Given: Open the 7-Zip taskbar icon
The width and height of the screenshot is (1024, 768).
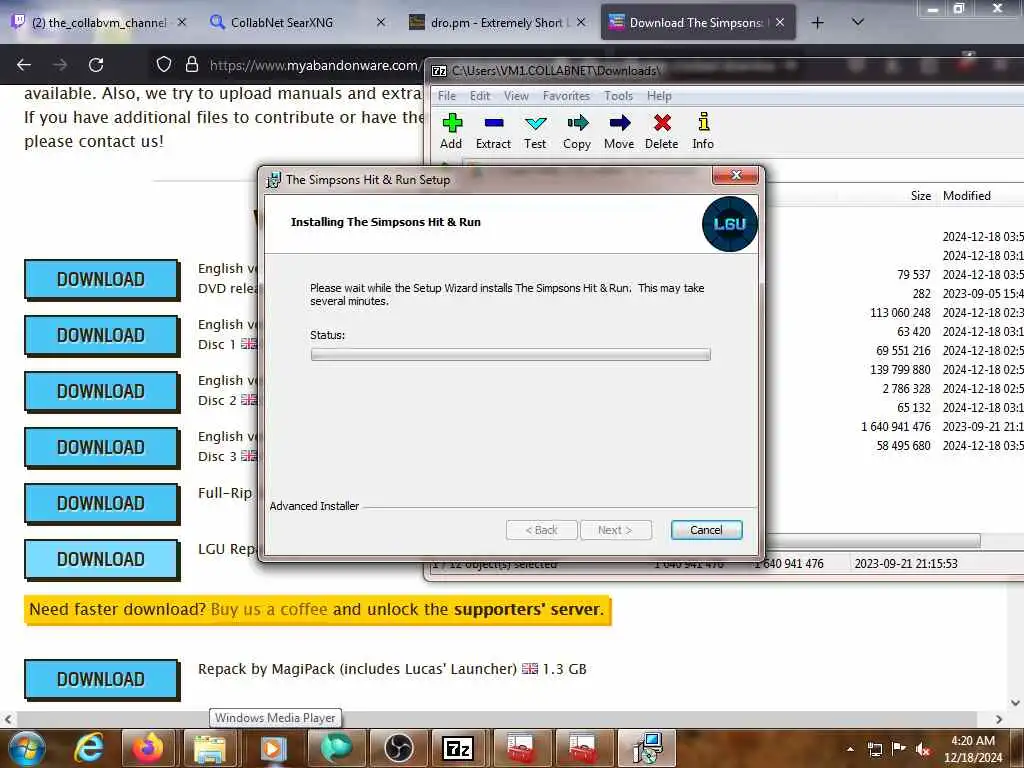Looking at the screenshot, I should coord(458,748).
